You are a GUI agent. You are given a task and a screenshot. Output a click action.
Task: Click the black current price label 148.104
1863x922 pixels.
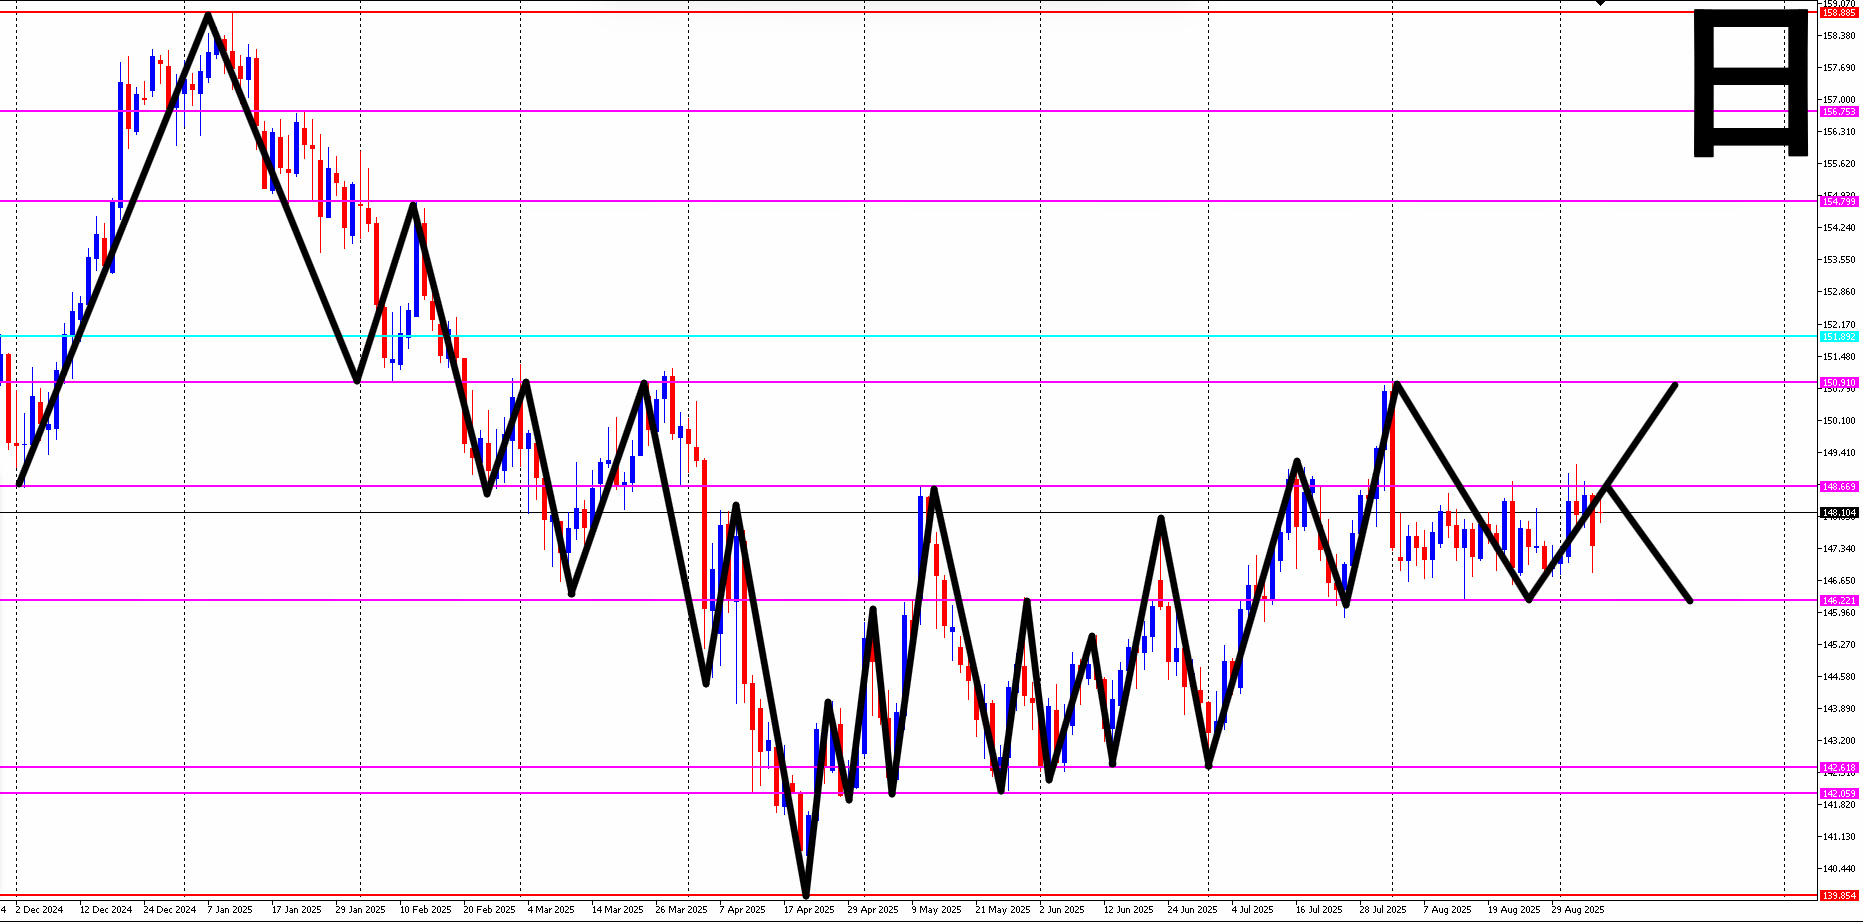pos(1840,513)
